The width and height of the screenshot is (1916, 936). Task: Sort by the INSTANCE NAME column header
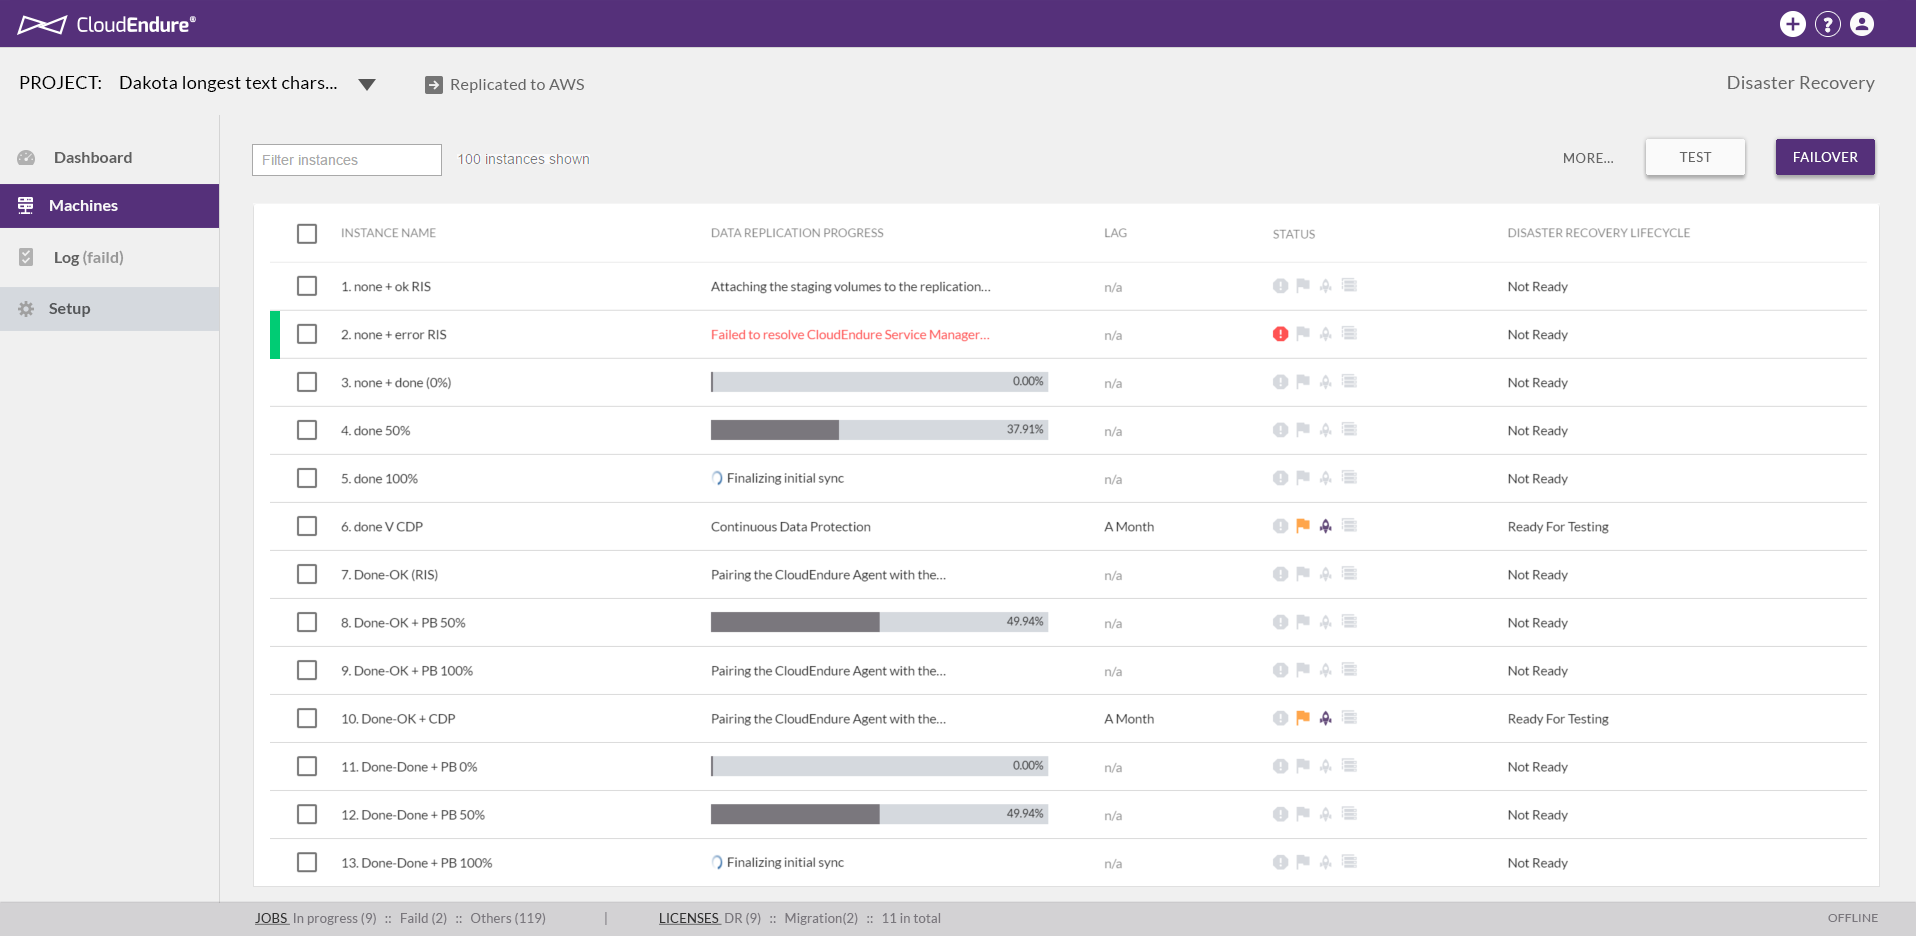click(x=388, y=233)
